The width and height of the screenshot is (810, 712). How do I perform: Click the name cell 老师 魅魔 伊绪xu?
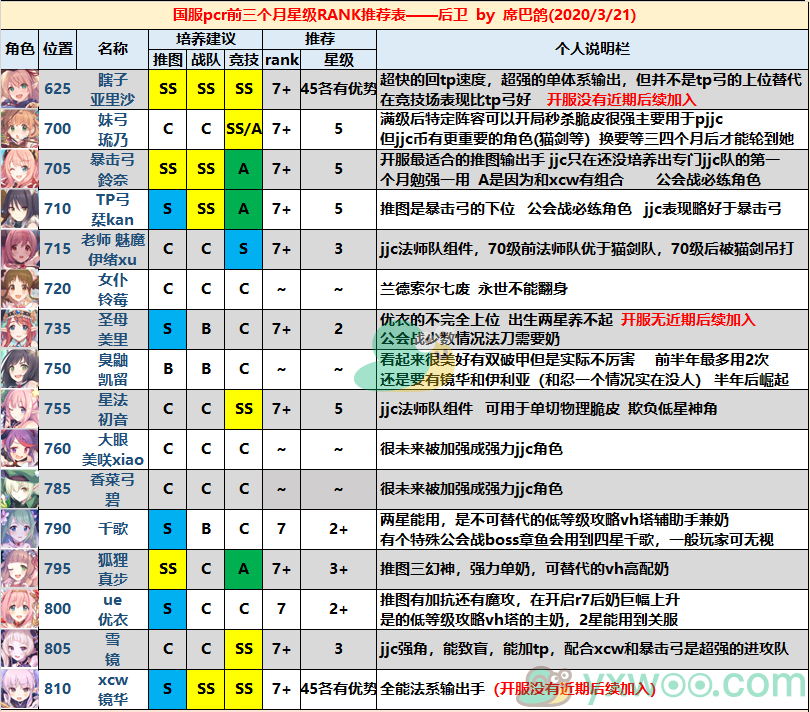[113, 249]
